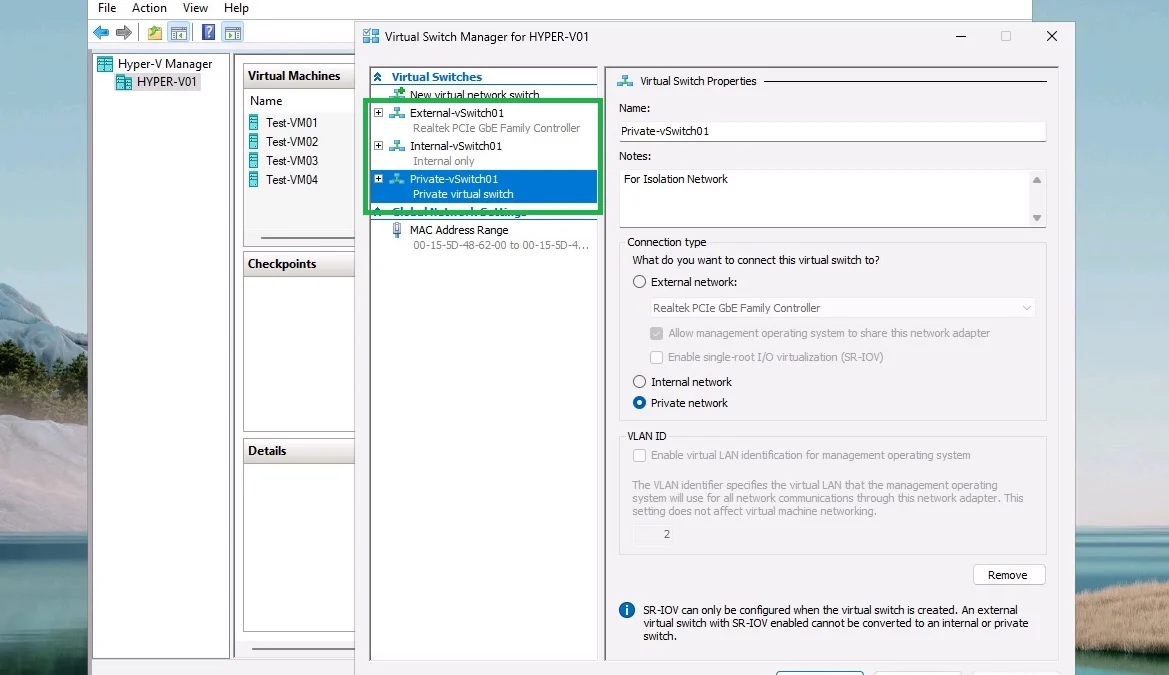Click the Forward arrow in Hyper-V Manager toolbar

pos(124,32)
